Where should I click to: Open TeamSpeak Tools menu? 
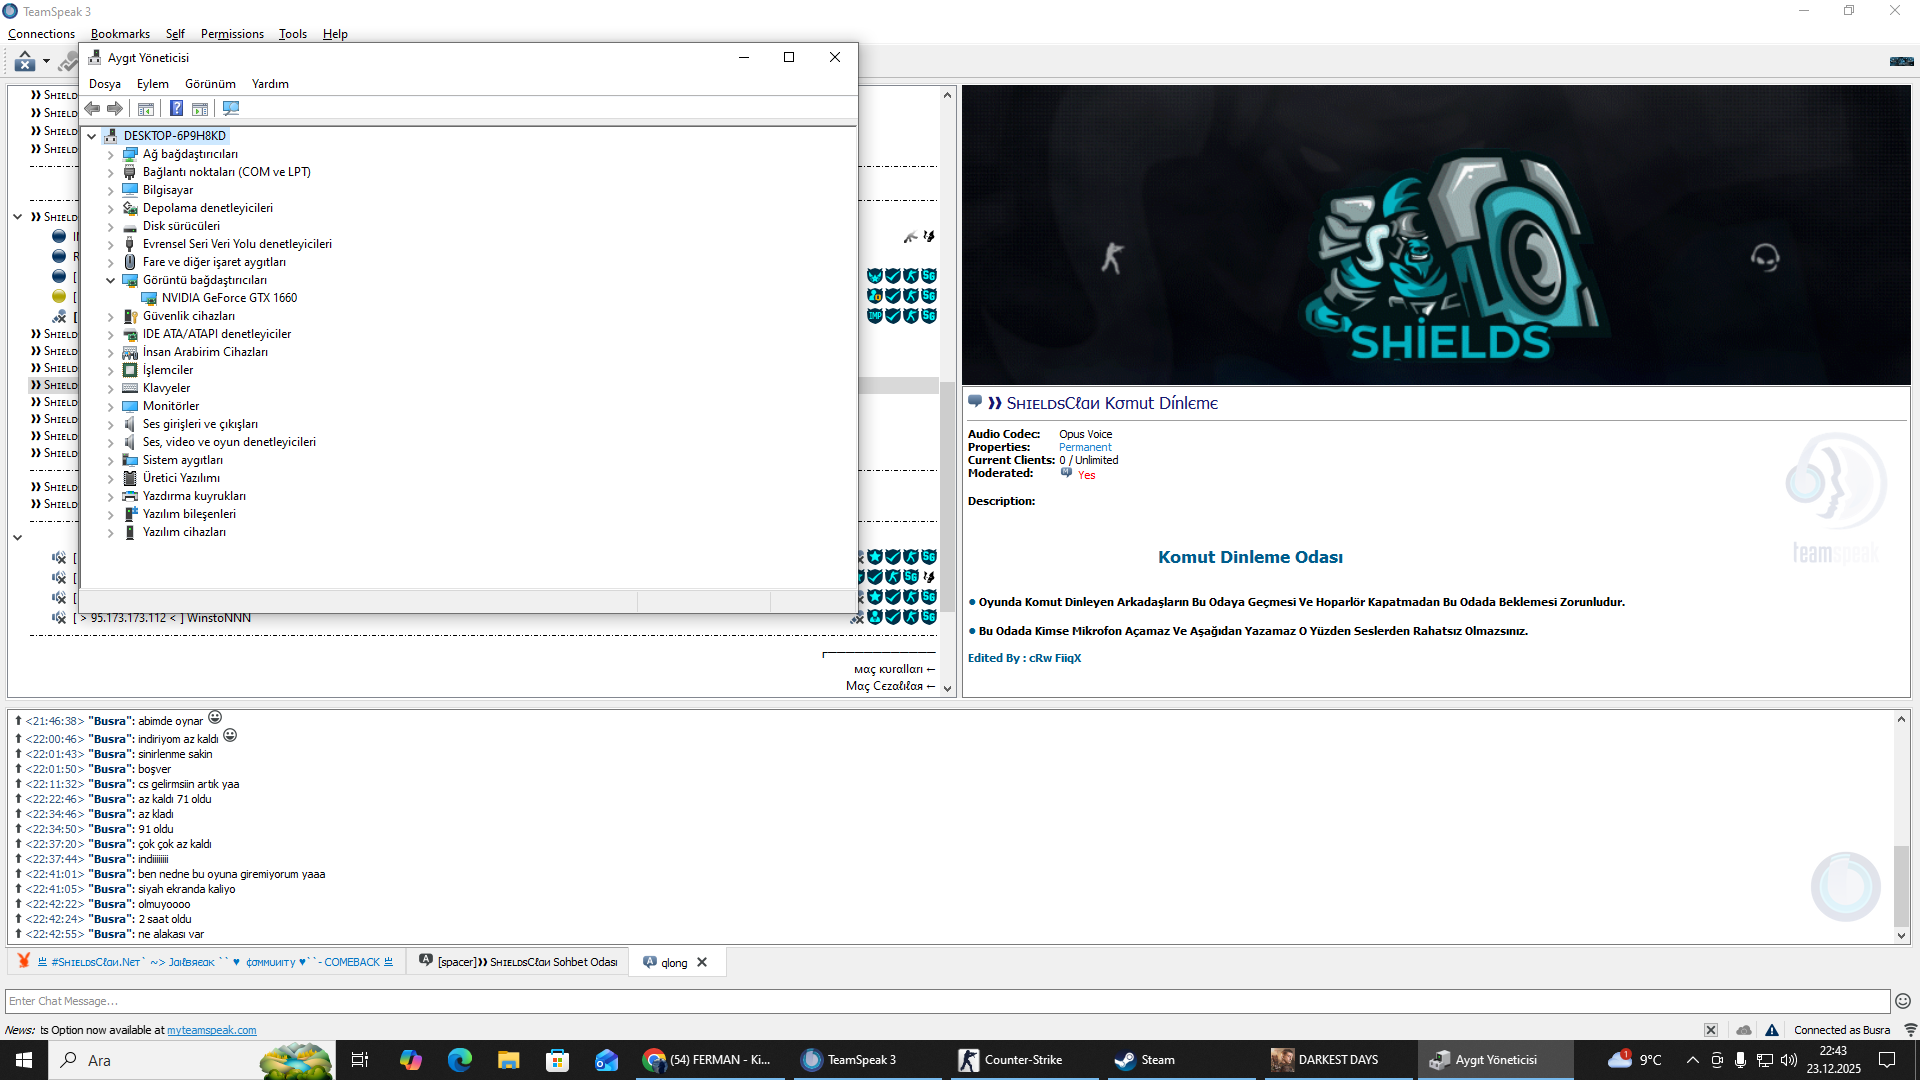point(293,34)
